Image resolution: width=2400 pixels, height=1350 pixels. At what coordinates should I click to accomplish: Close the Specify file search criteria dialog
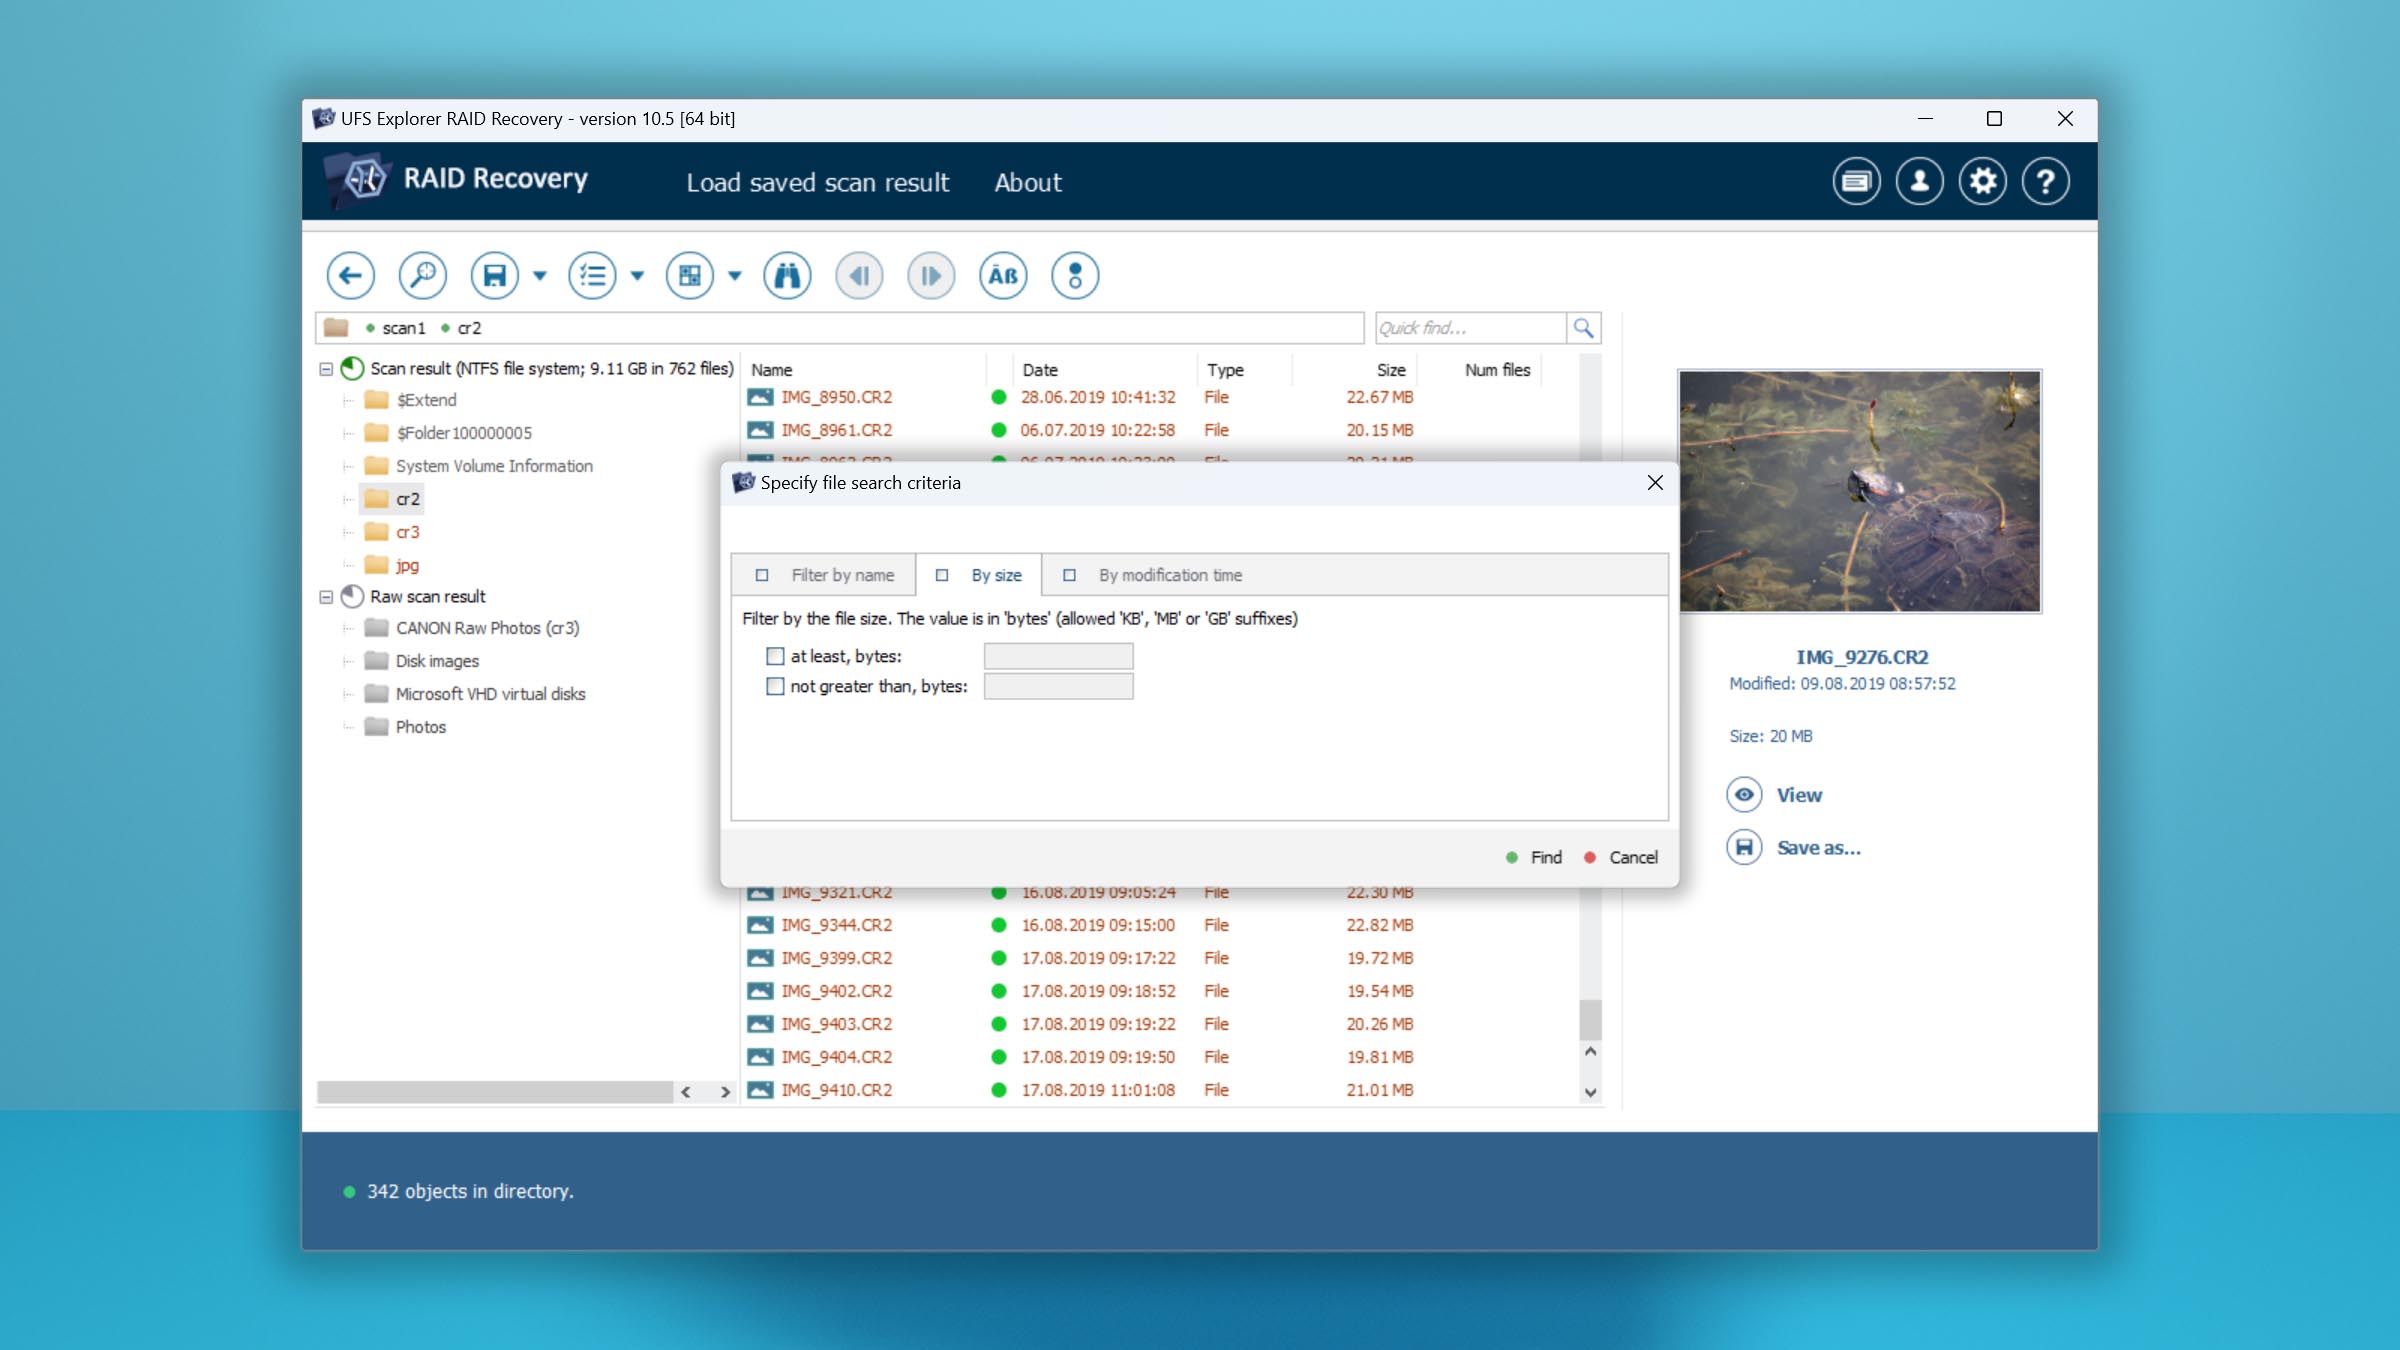(x=1655, y=483)
